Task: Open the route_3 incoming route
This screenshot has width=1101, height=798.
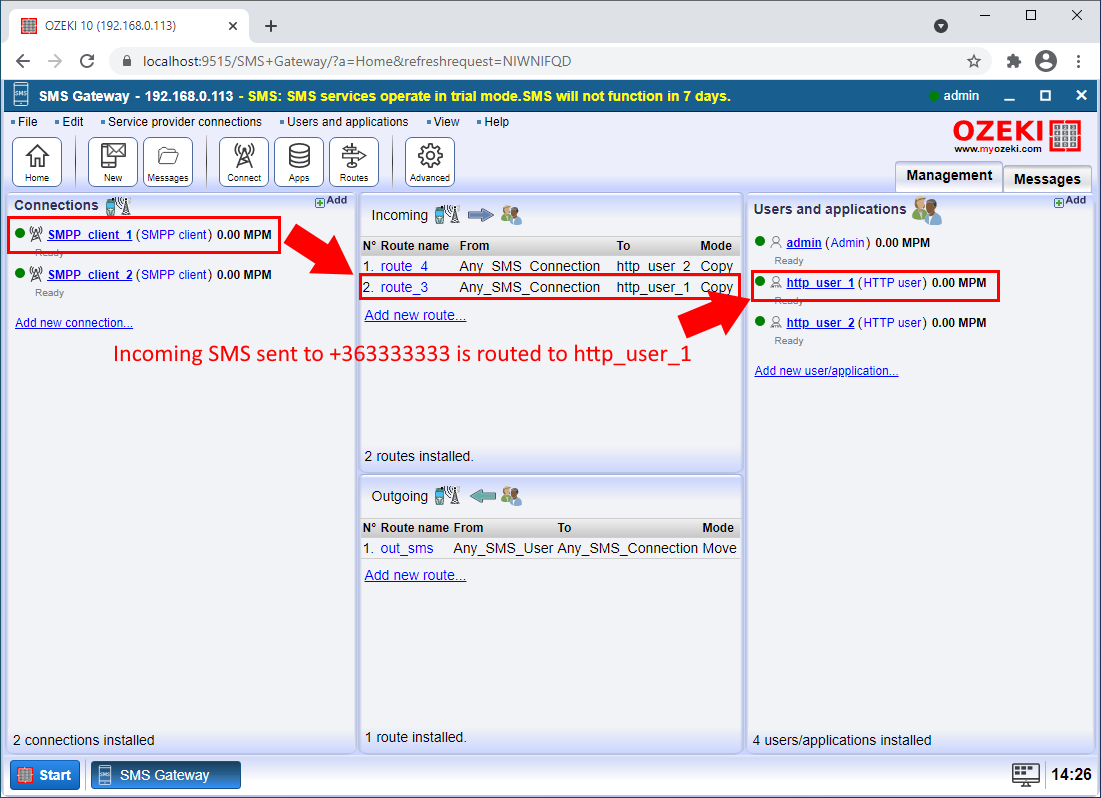Action: (404, 287)
